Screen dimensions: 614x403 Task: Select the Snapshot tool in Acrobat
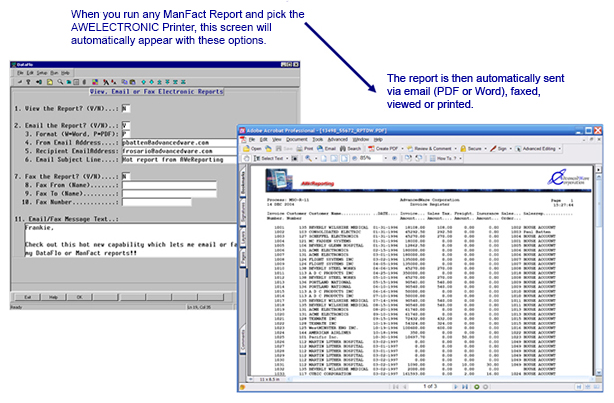(x=294, y=158)
